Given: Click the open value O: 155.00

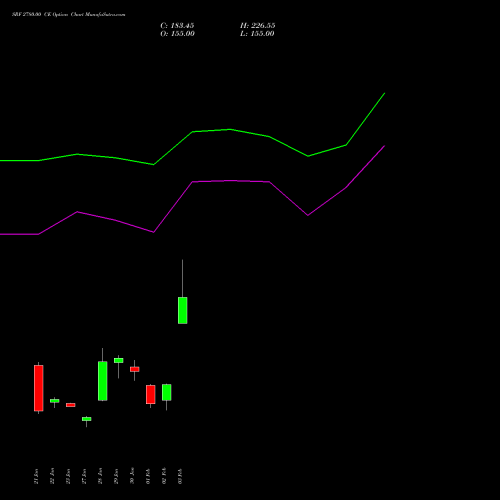Looking at the screenshot, I should pyautogui.click(x=177, y=34).
